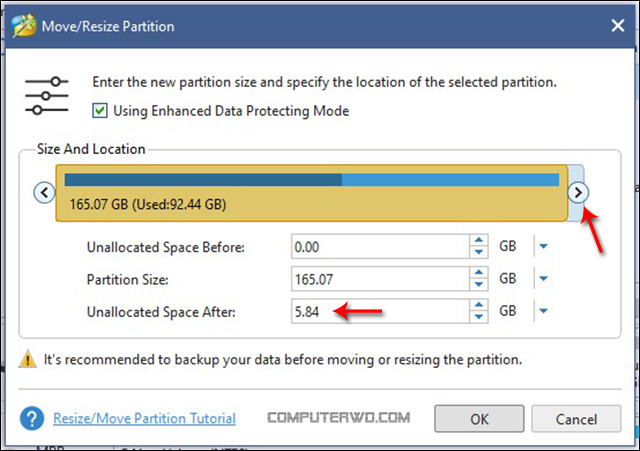Click the right arrow partition handle
Viewport: 640px width, 451px height.
coord(578,192)
